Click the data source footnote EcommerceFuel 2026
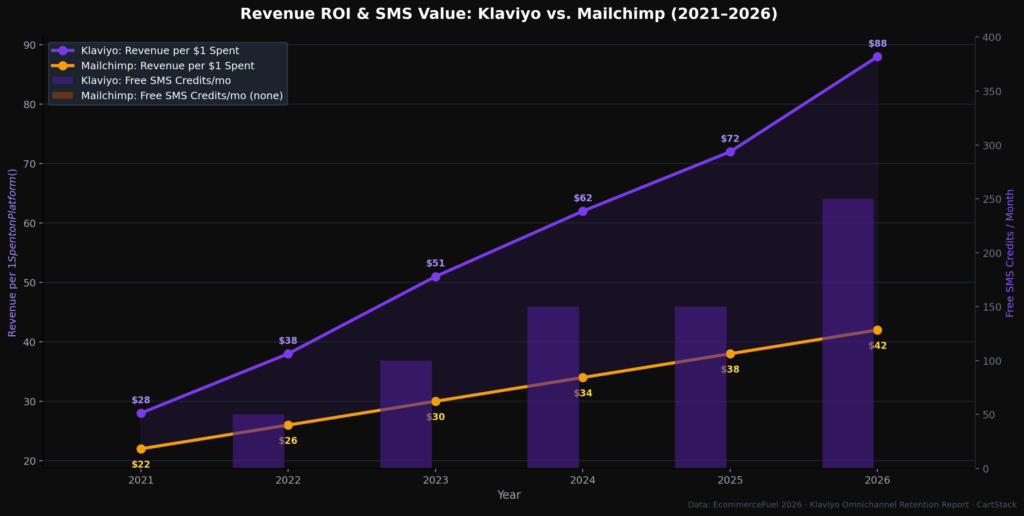This screenshot has width=1024, height=516. [x=852, y=504]
